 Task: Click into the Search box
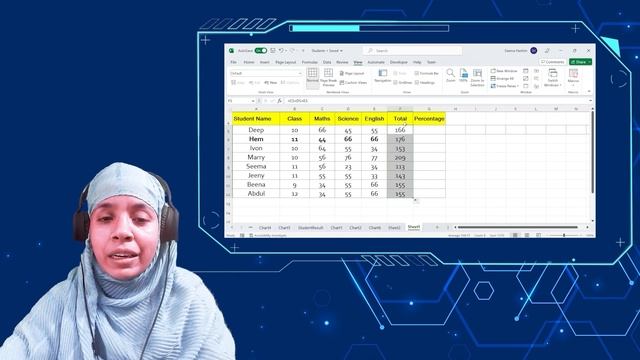point(412,51)
